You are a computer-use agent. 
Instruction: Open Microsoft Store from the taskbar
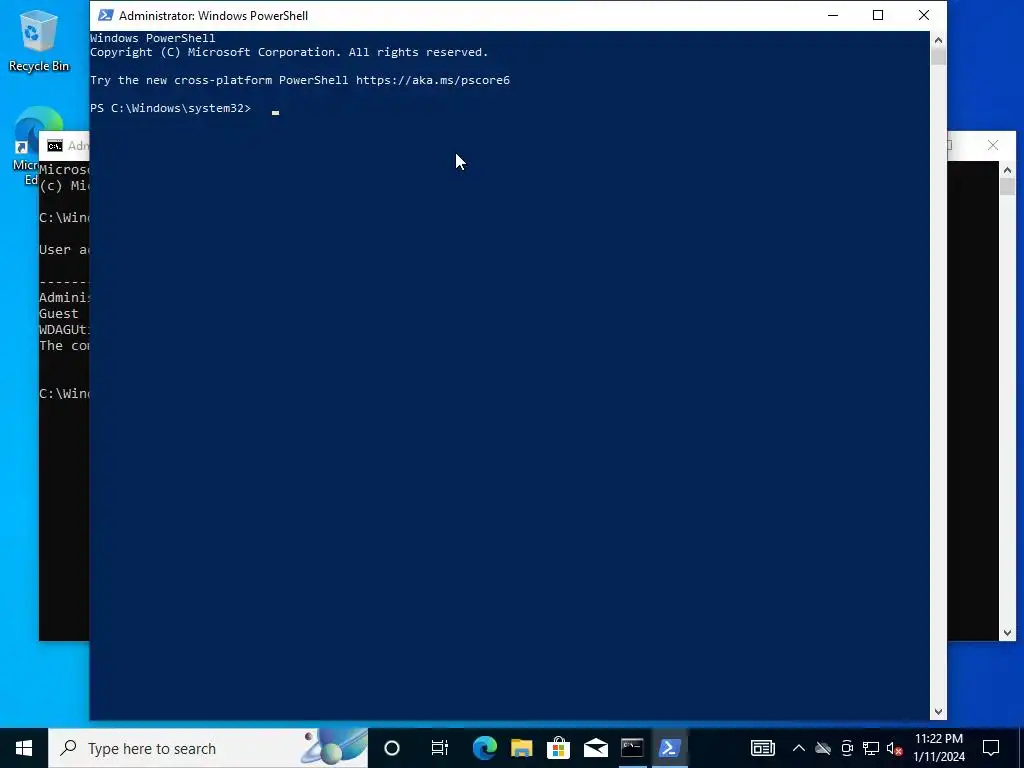[558, 748]
